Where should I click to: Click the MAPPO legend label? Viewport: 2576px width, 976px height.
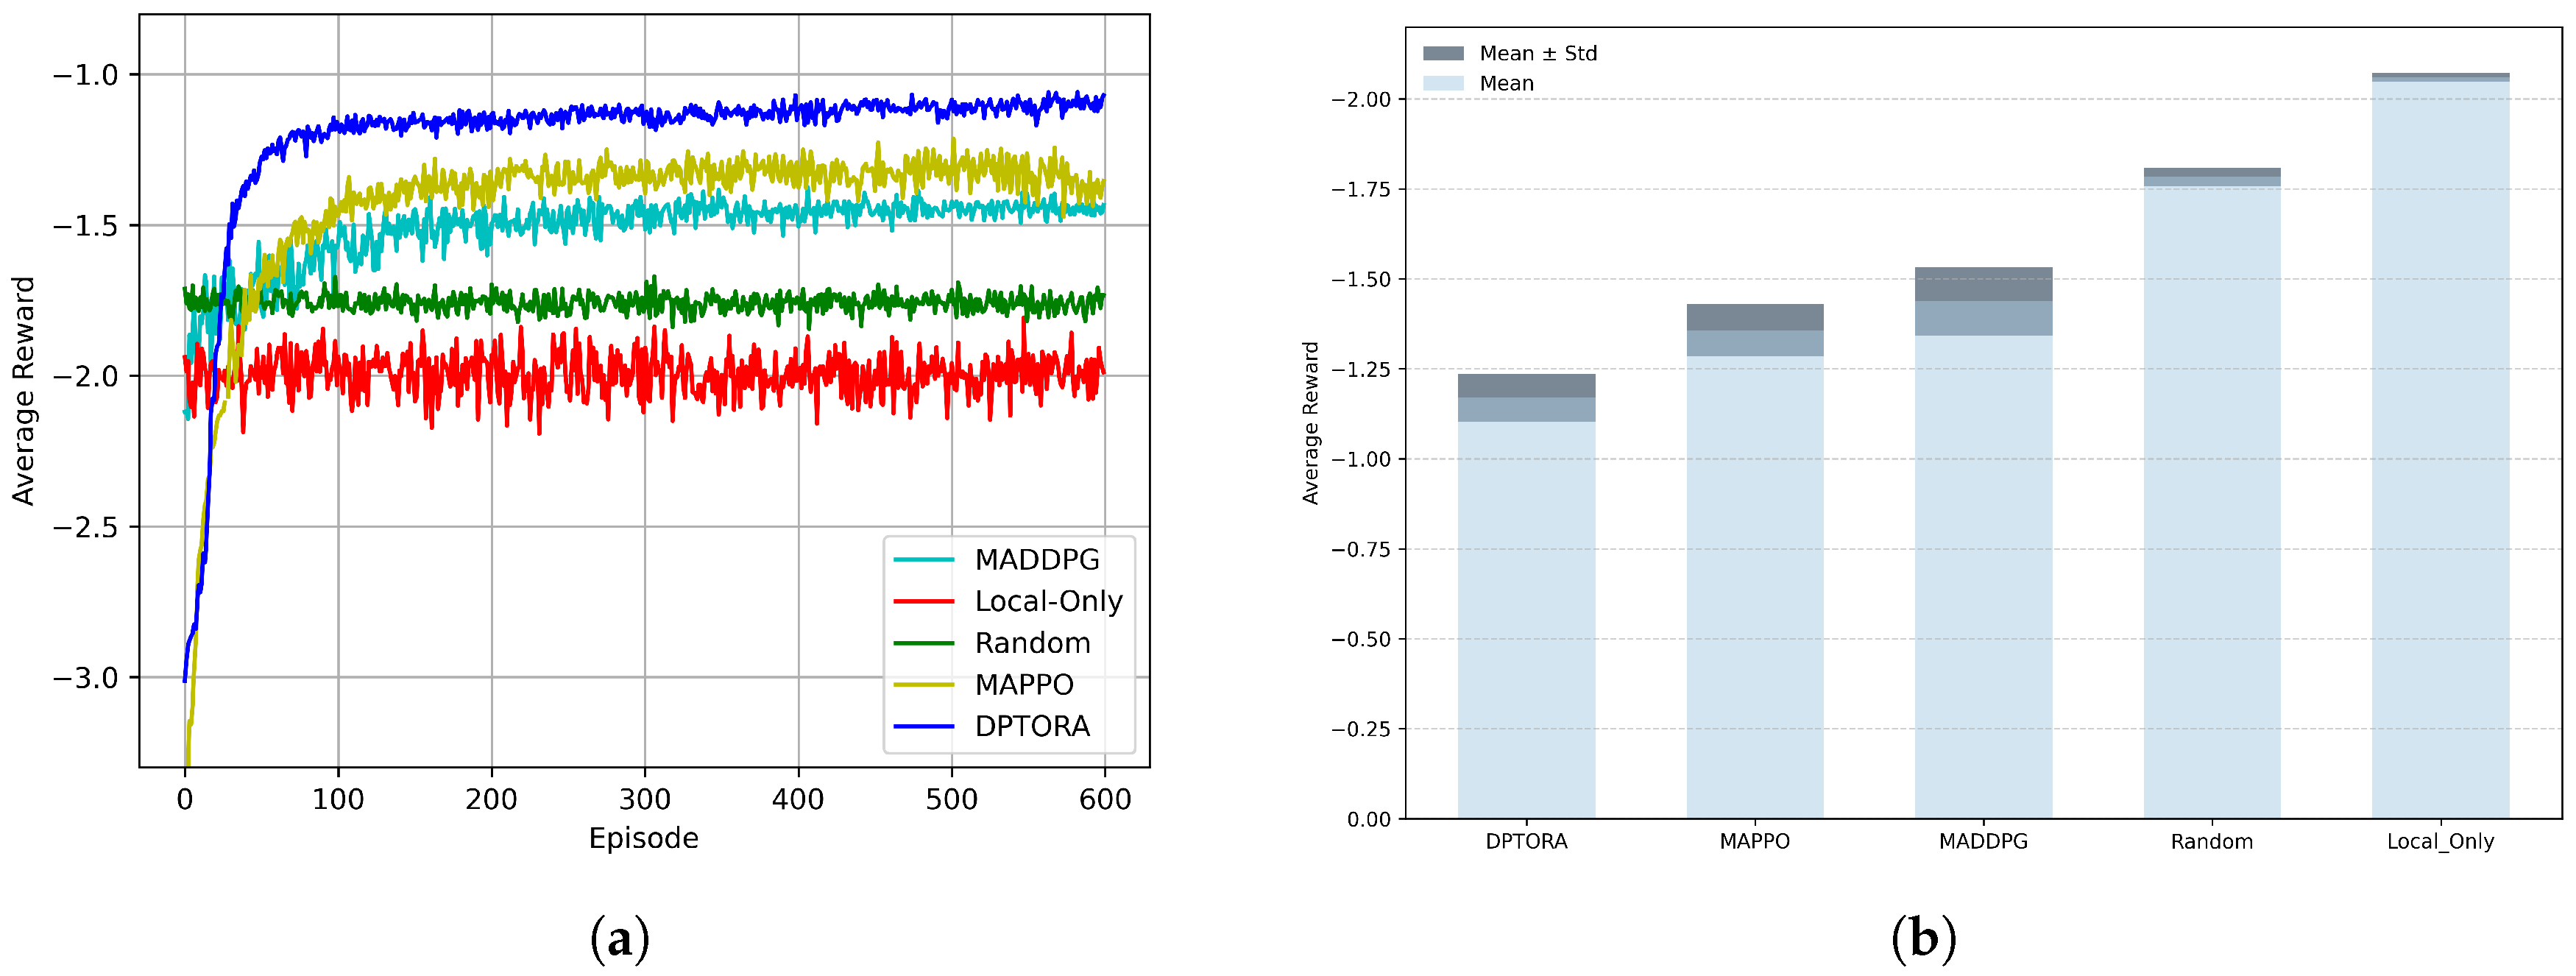click(1024, 684)
